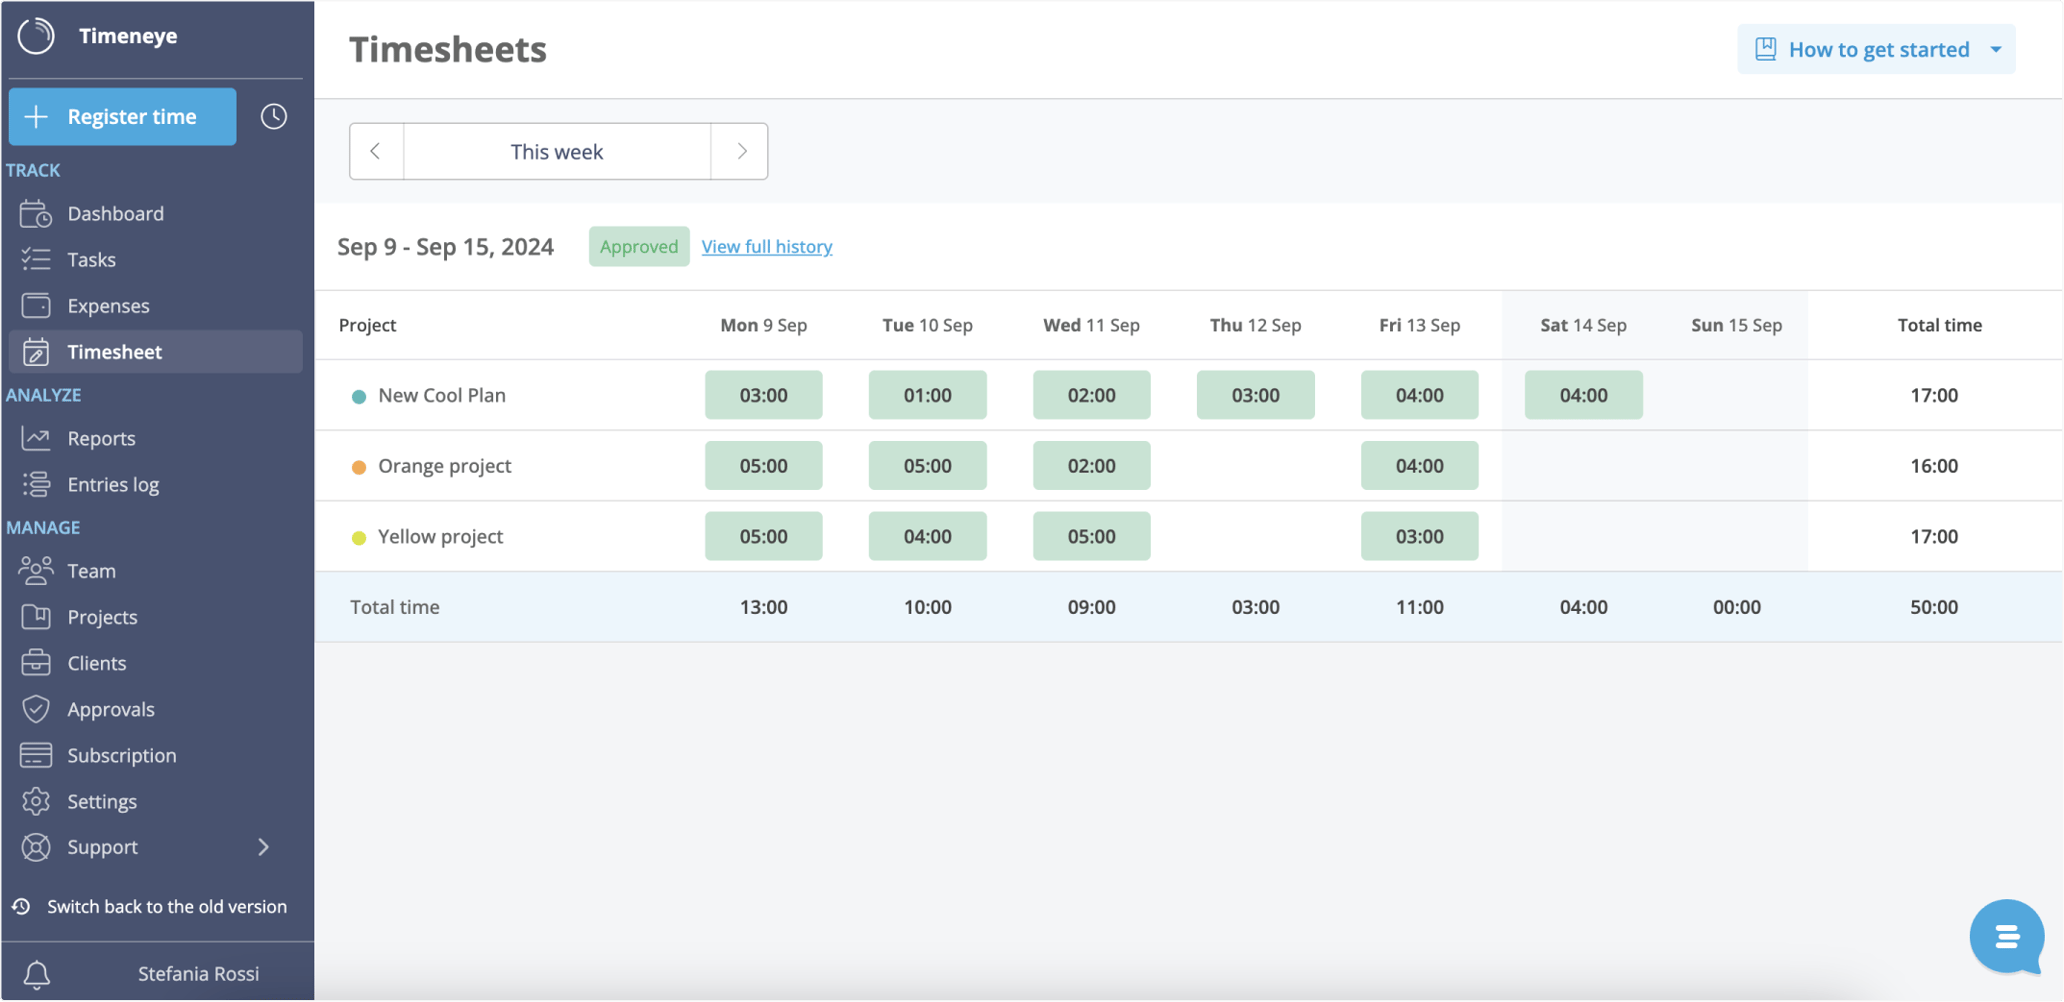Open the quick timer clock icon
2064x1002 pixels.
pos(273,116)
